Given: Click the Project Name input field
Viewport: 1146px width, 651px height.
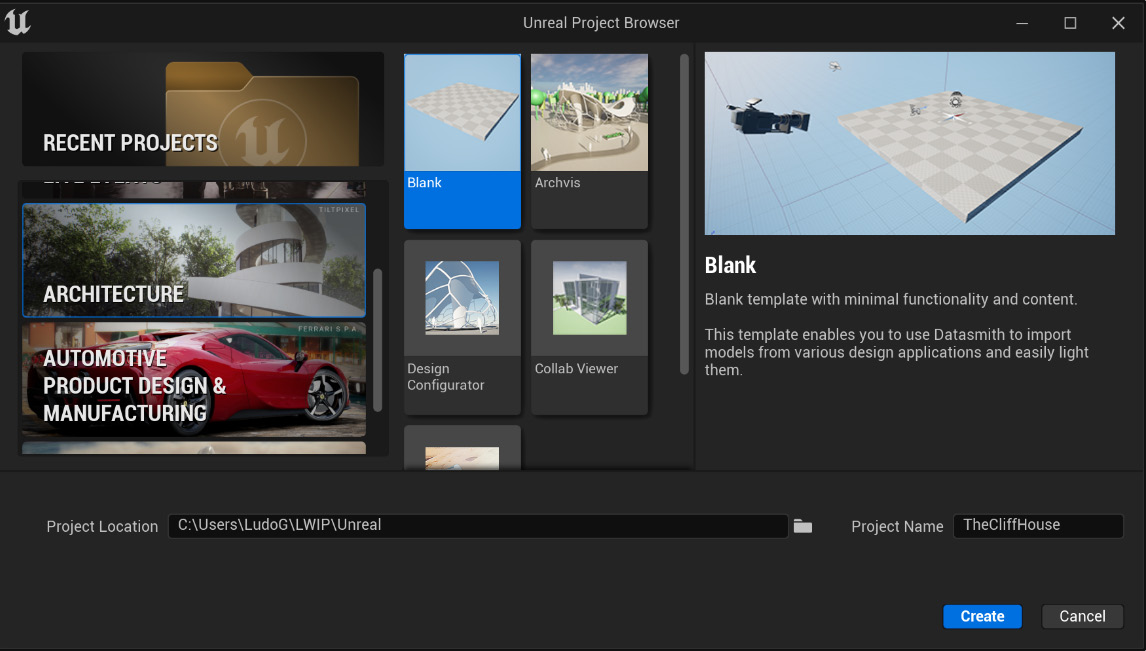Looking at the screenshot, I should coord(1038,526).
